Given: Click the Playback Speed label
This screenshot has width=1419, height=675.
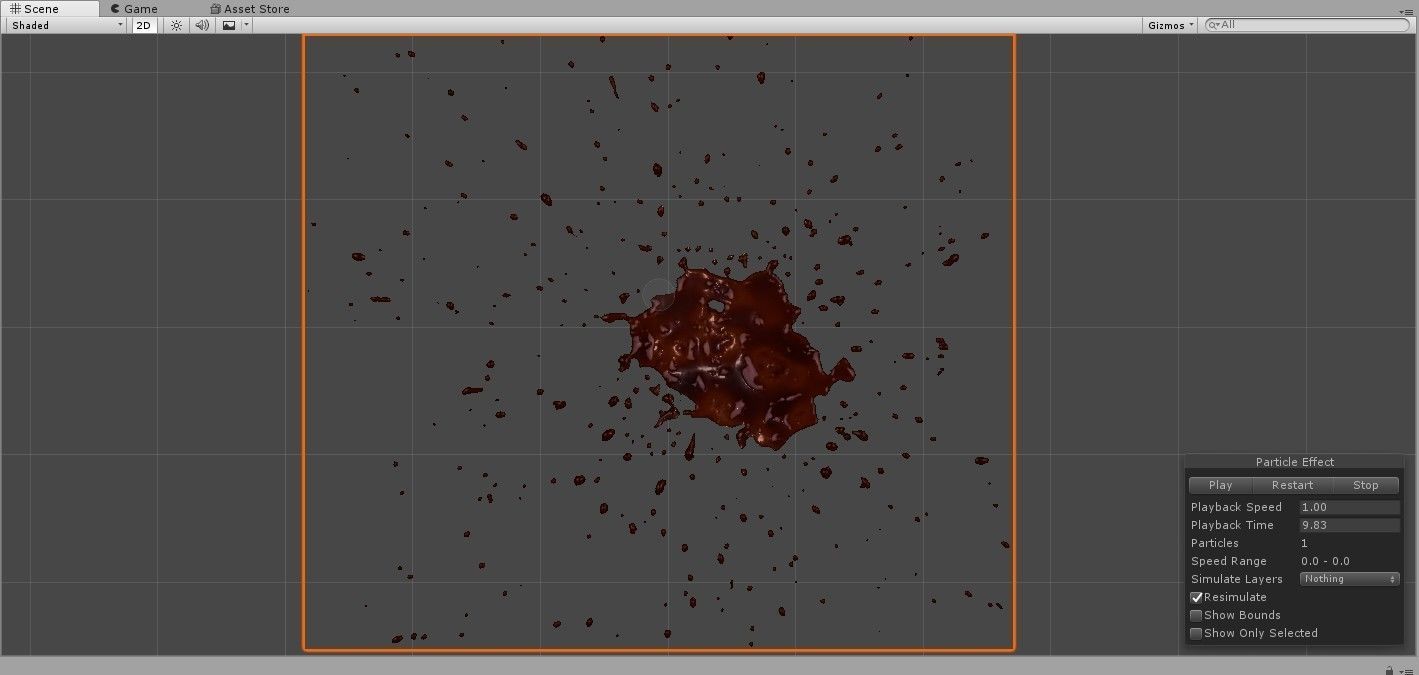Looking at the screenshot, I should coord(1236,507).
